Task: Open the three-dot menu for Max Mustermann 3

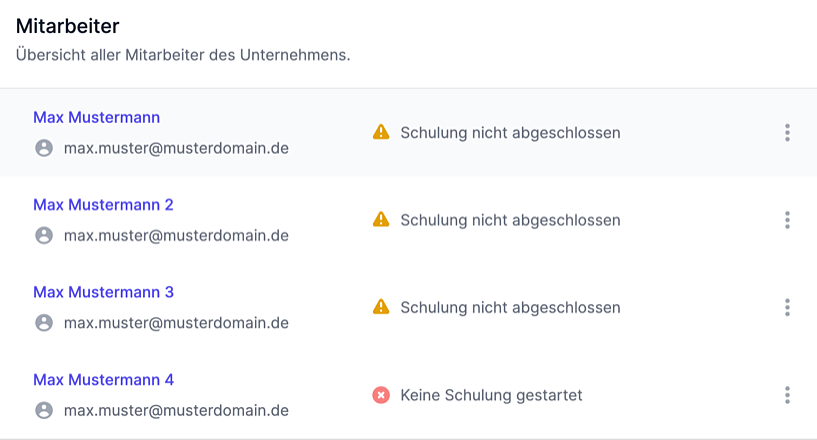Action: 788,307
